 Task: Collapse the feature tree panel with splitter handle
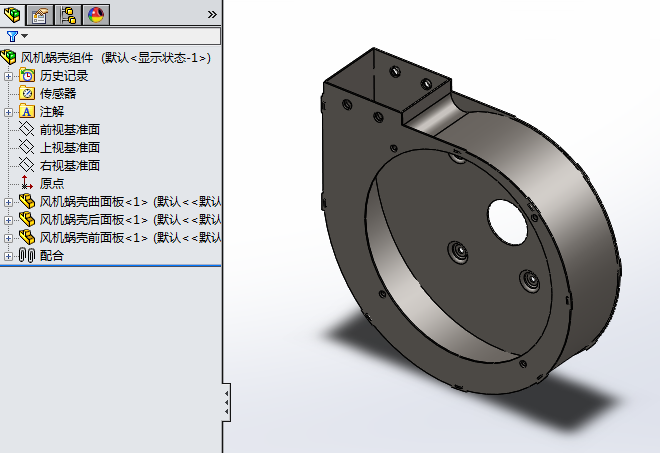point(226,402)
